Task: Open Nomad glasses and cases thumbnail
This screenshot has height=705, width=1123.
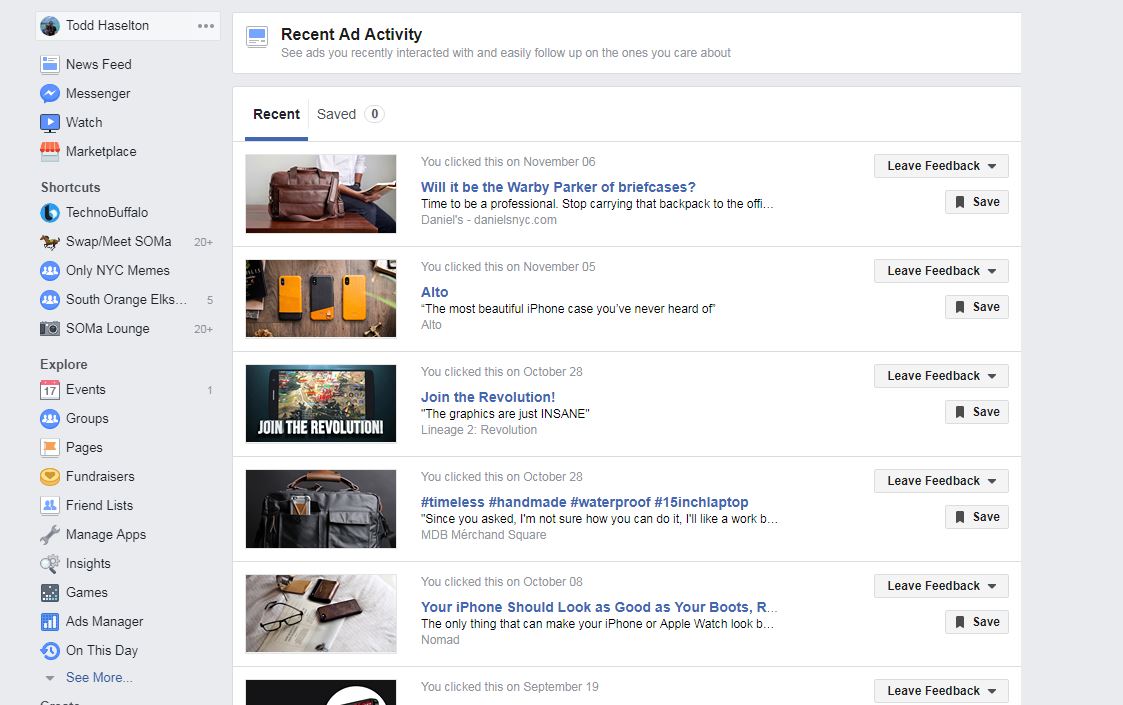Action: (321, 613)
